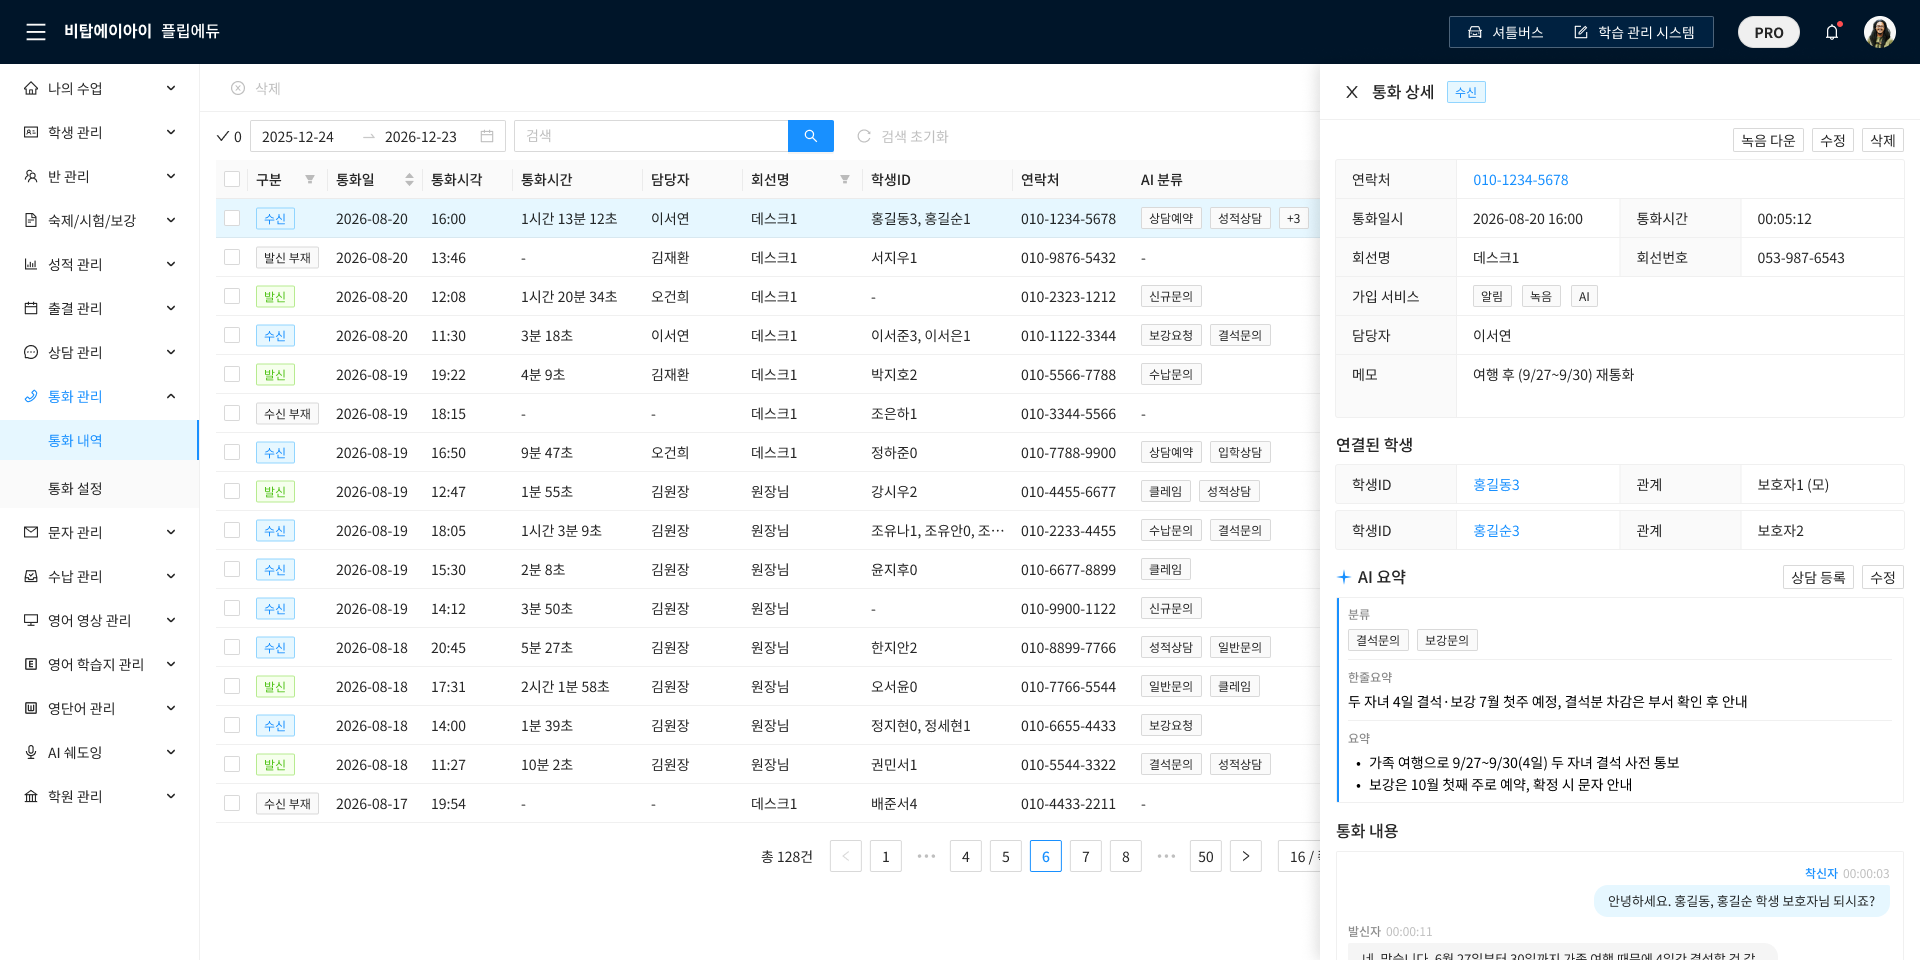This screenshot has width=1920, height=960.
Task: Check the row for 서지우1
Action: (x=232, y=257)
